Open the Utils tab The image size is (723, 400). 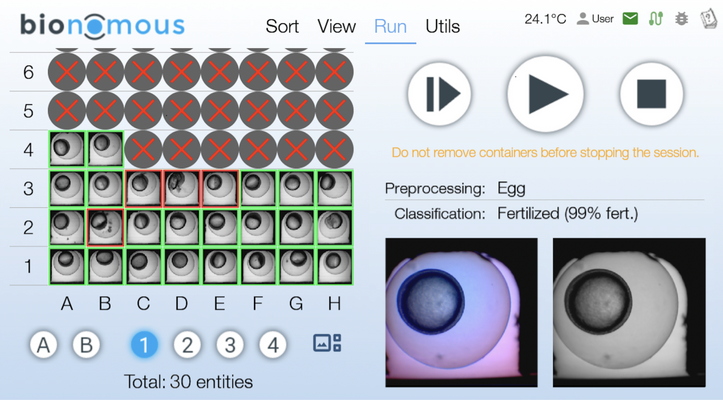[x=442, y=26]
